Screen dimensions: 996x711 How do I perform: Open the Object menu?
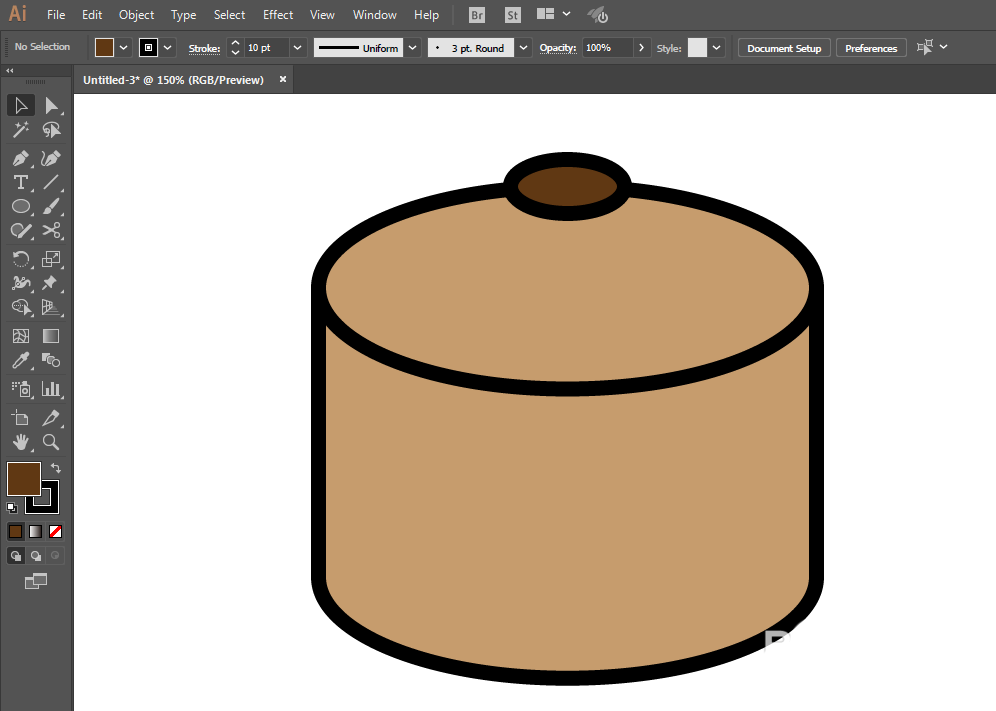pos(137,15)
